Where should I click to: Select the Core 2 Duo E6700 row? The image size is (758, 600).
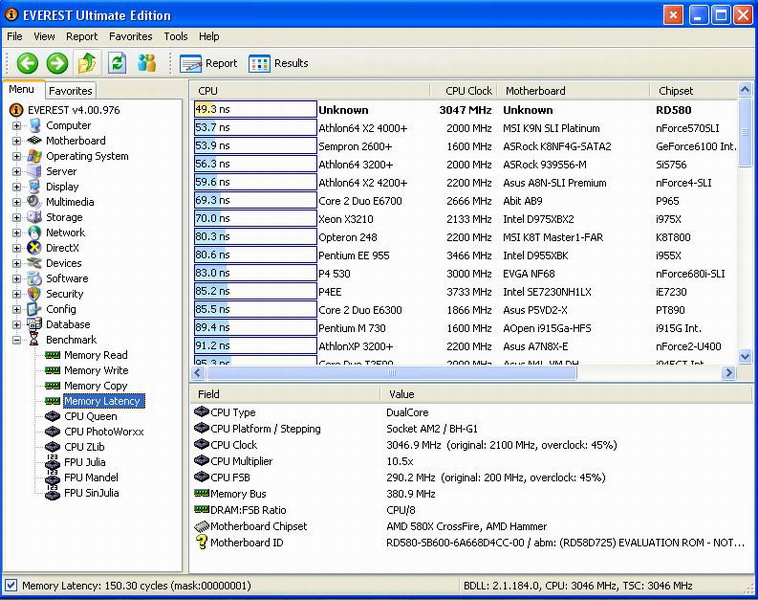point(465,201)
